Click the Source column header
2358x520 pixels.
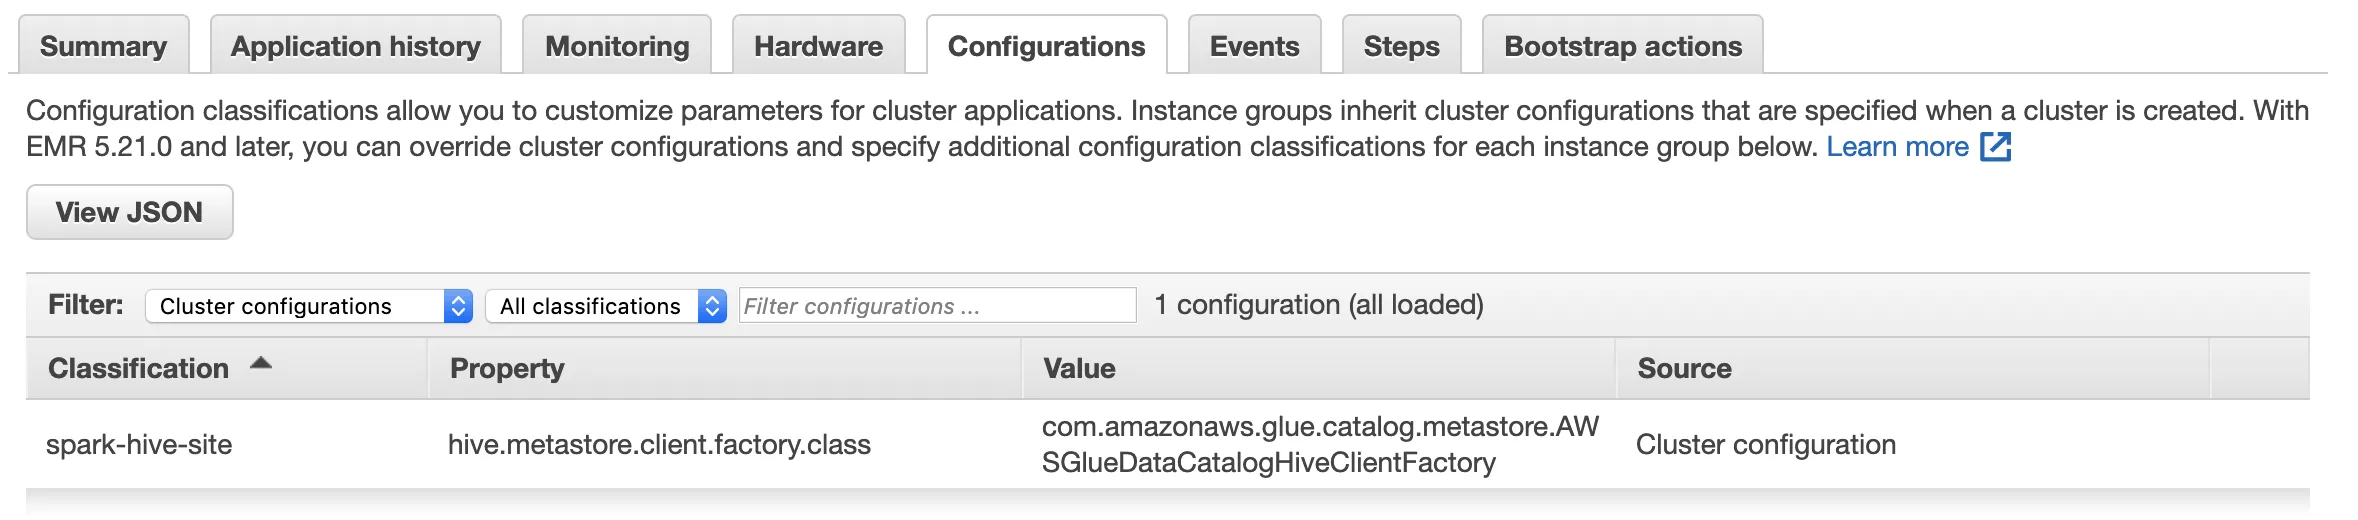coord(1684,369)
